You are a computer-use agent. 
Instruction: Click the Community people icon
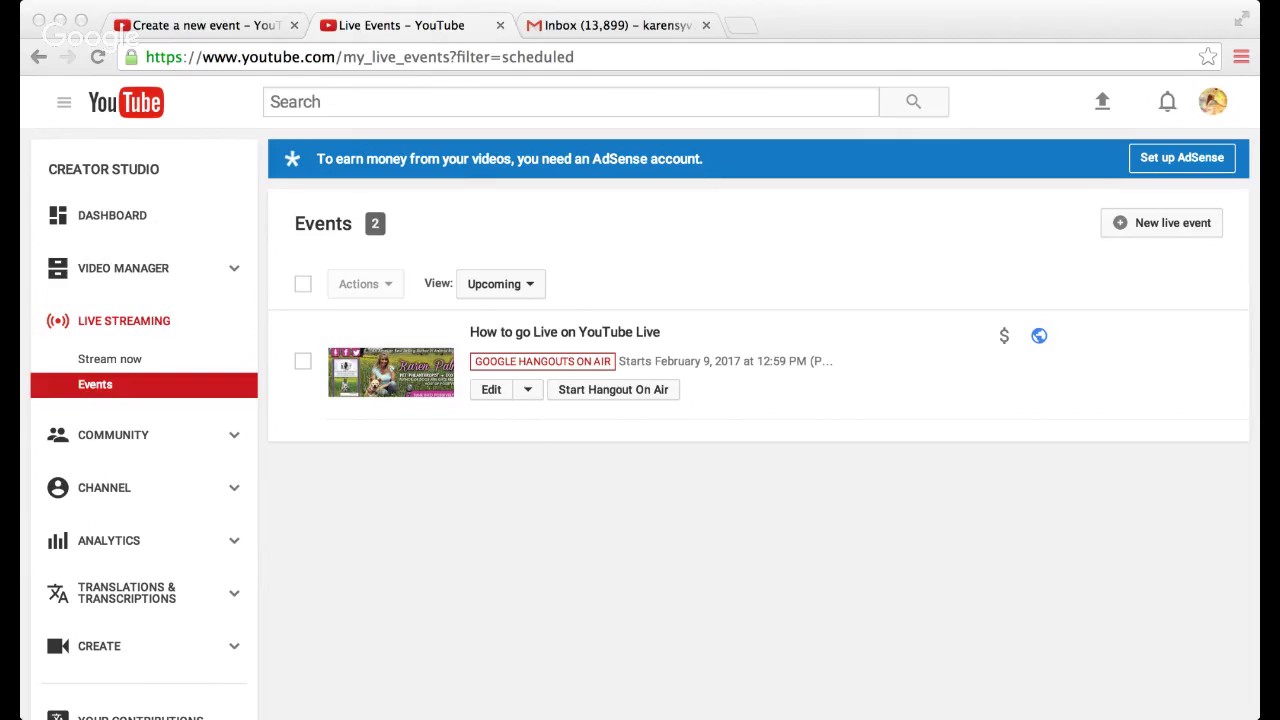point(58,435)
